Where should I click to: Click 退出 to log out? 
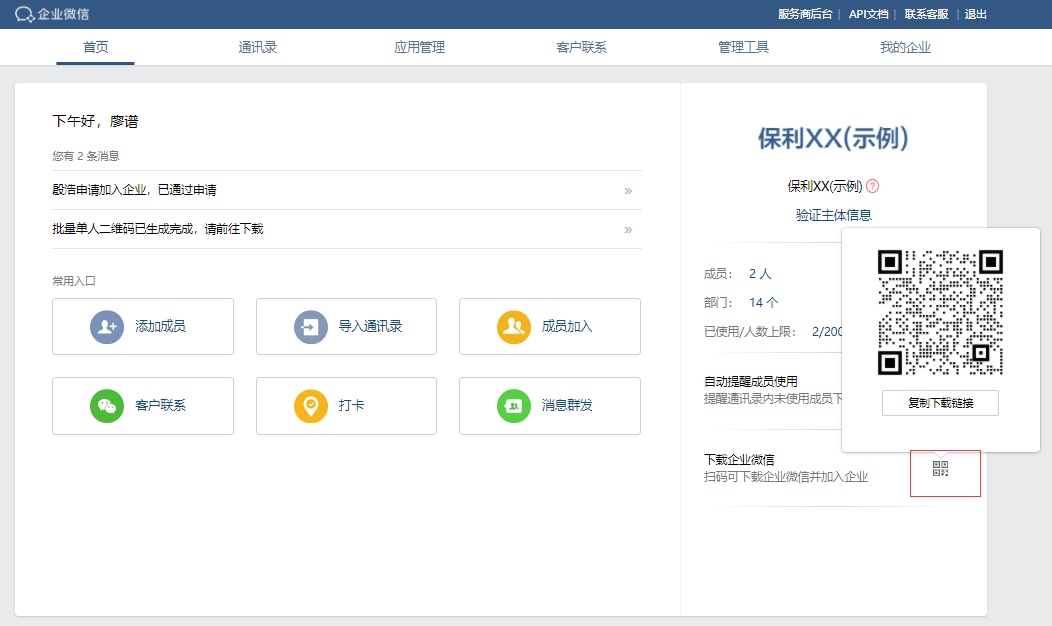point(976,14)
